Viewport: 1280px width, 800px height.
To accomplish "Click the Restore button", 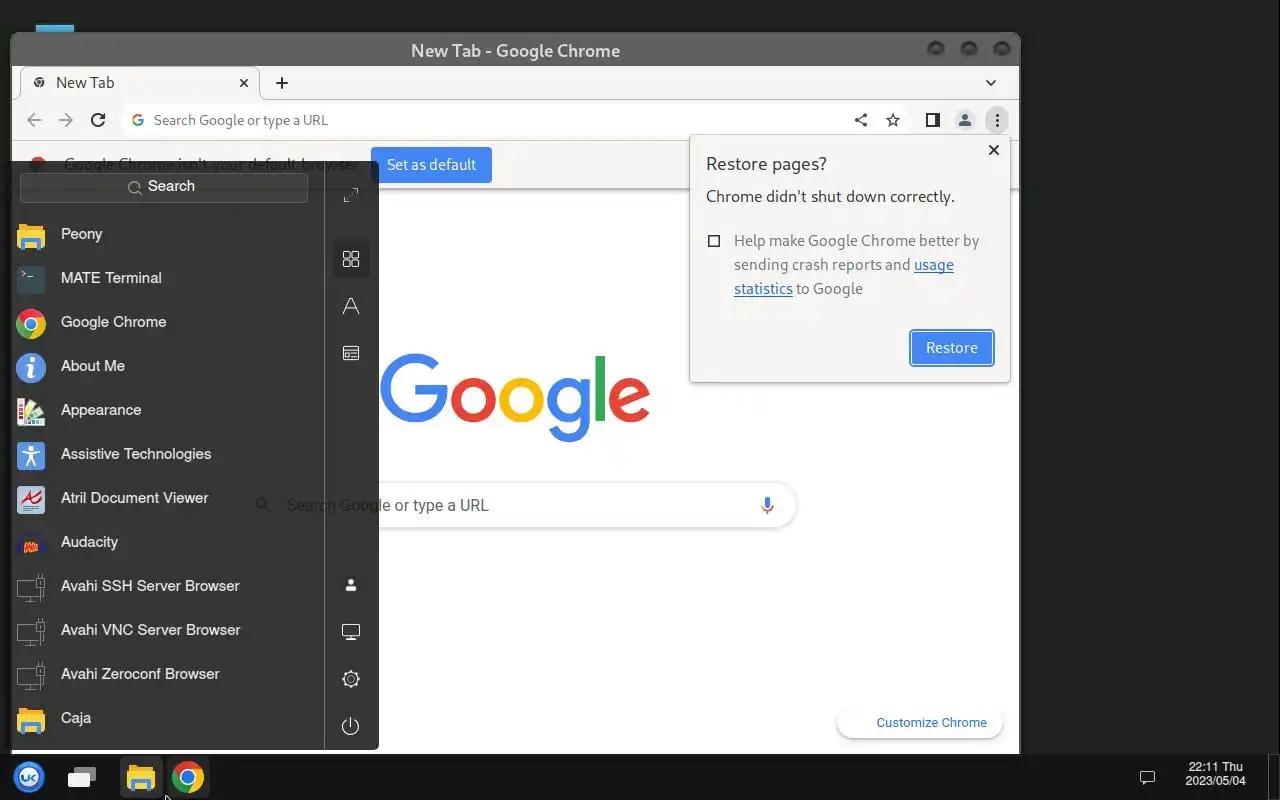I will pos(951,348).
